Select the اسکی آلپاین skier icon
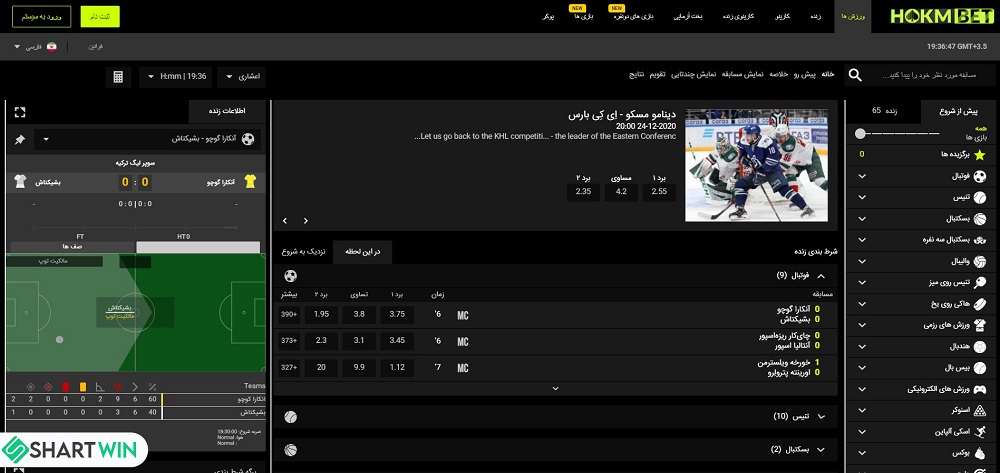The height and width of the screenshot is (473, 1000). 980,432
